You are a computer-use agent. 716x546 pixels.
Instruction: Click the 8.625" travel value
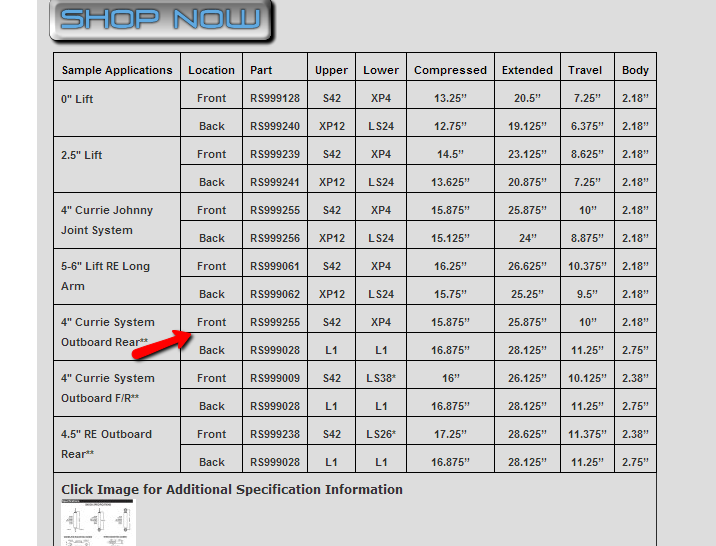point(587,154)
